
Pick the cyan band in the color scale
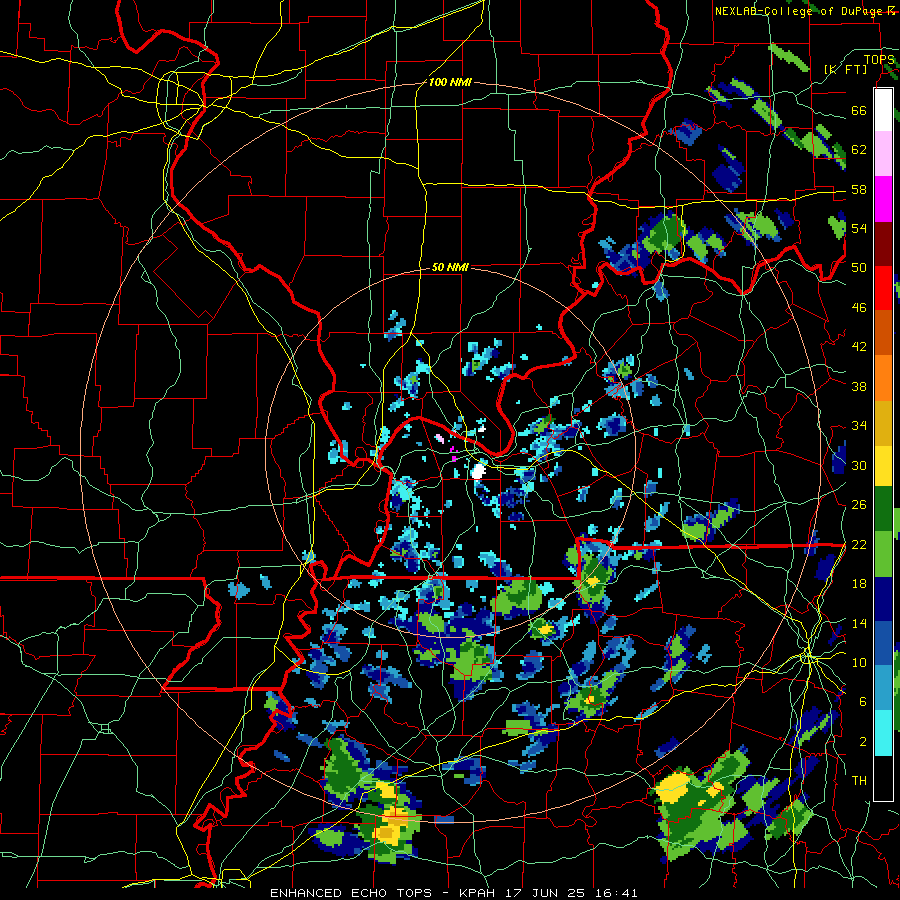point(883,733)
